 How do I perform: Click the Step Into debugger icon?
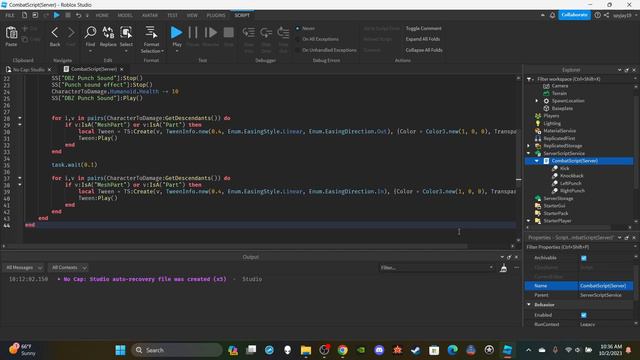point(249,32)
